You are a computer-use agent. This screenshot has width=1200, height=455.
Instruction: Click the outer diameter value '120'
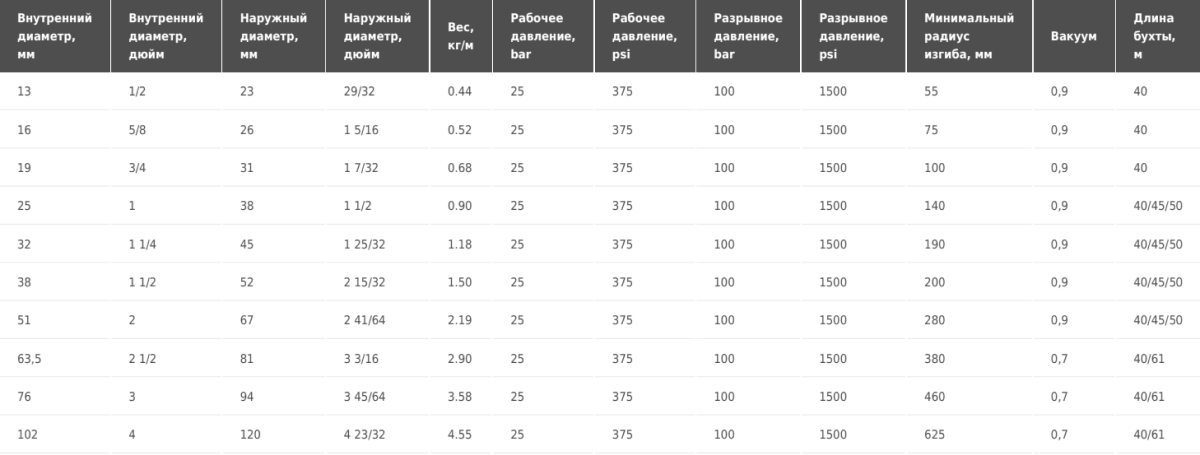[250, 434]
